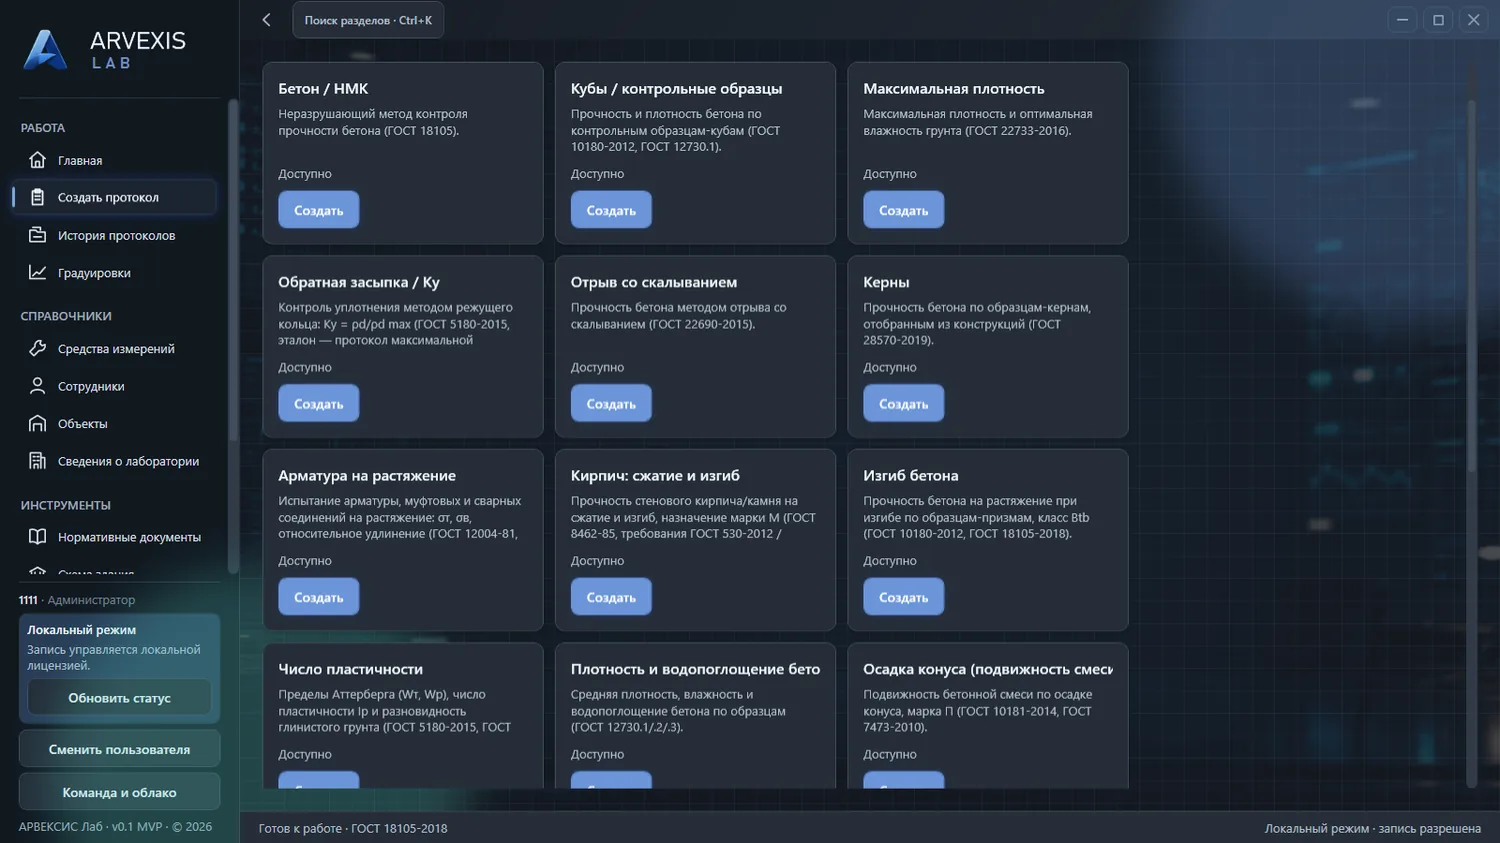Viewport: 1500px width, 843px height.
Task: Open the Средства измерений wrench icon
Action: click(x=38, y=348)
